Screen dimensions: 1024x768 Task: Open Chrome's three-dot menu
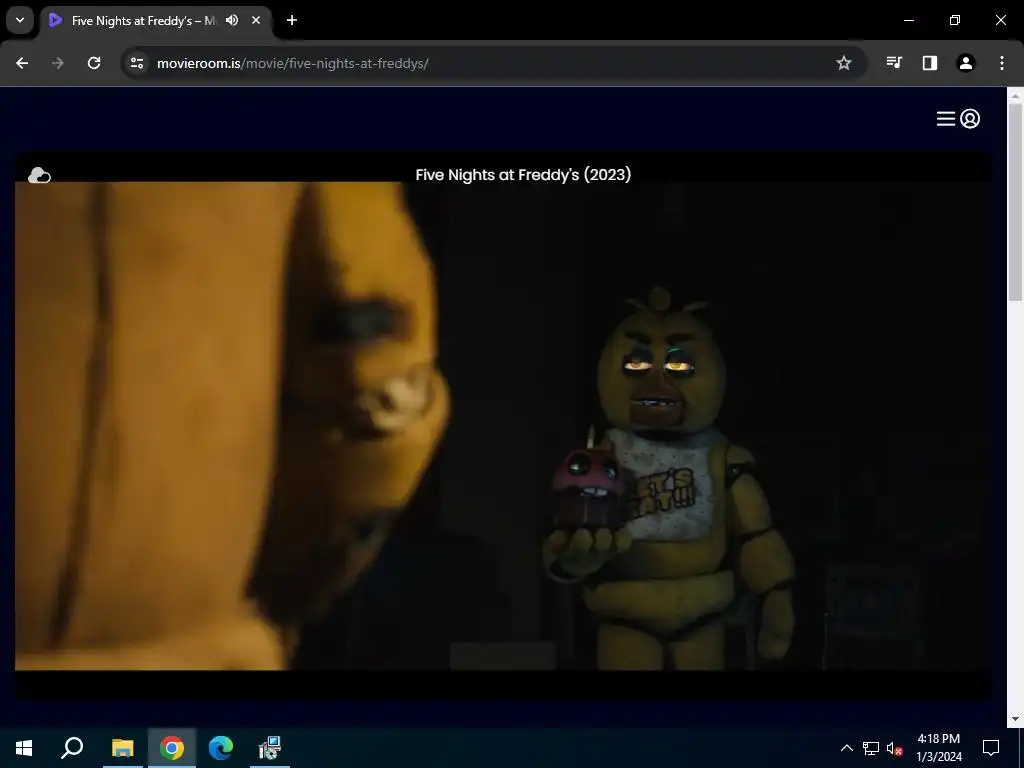(1002, 63)
